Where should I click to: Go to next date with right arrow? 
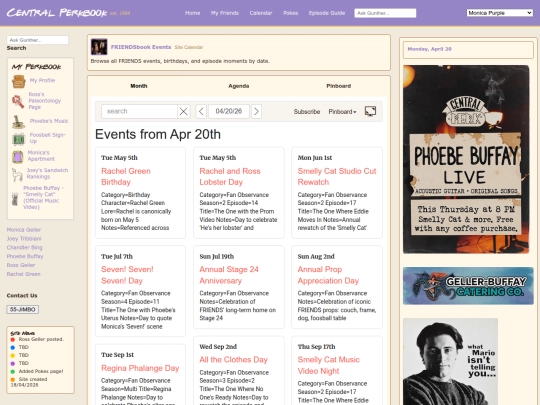click(256, 111)
